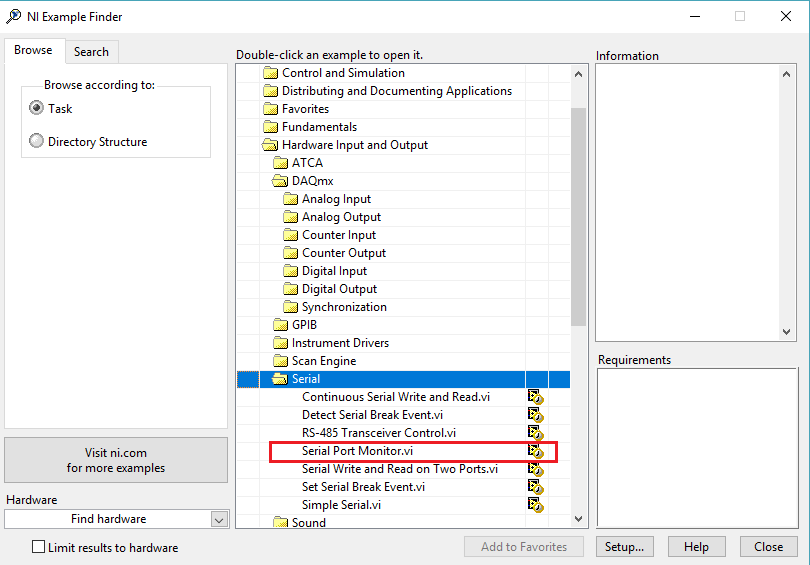Screen dimensions: 810x565
Task: Click the Close button at bottom
Action: 769,546
